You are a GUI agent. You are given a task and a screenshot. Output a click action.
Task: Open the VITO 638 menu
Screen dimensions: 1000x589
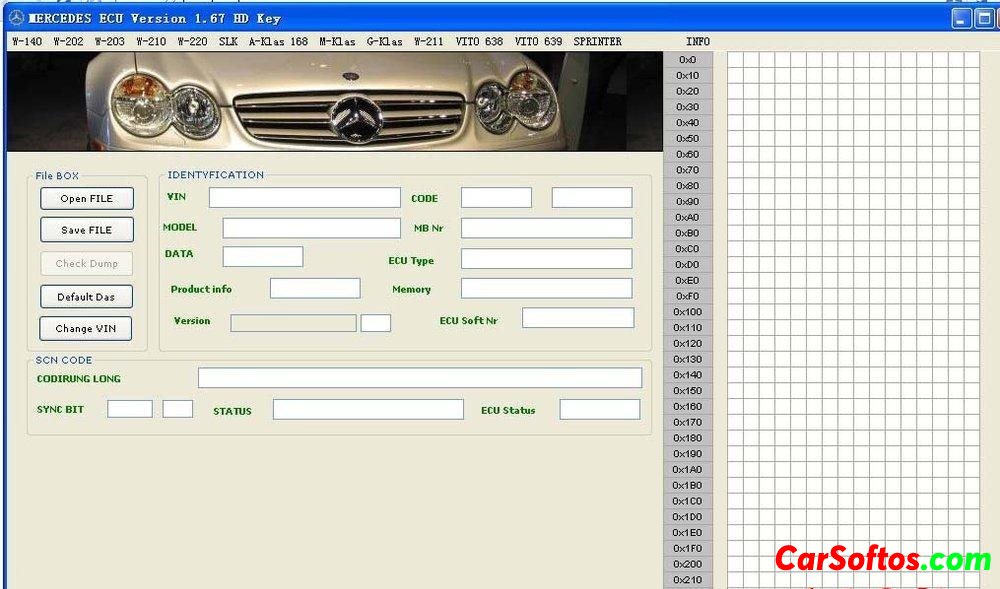pyautogui.click(x=481, y=42)
